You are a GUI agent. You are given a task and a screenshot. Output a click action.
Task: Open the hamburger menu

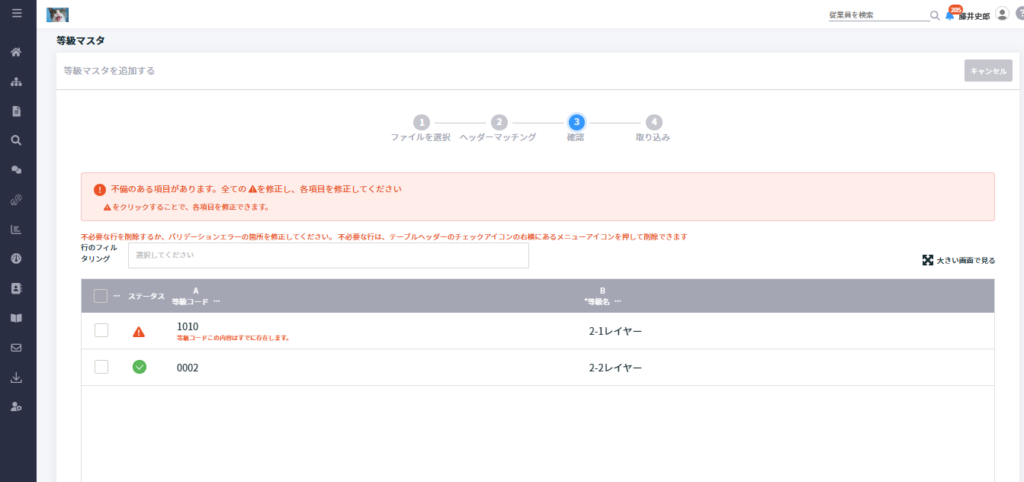pyautogui.click(x=17, y=13)
